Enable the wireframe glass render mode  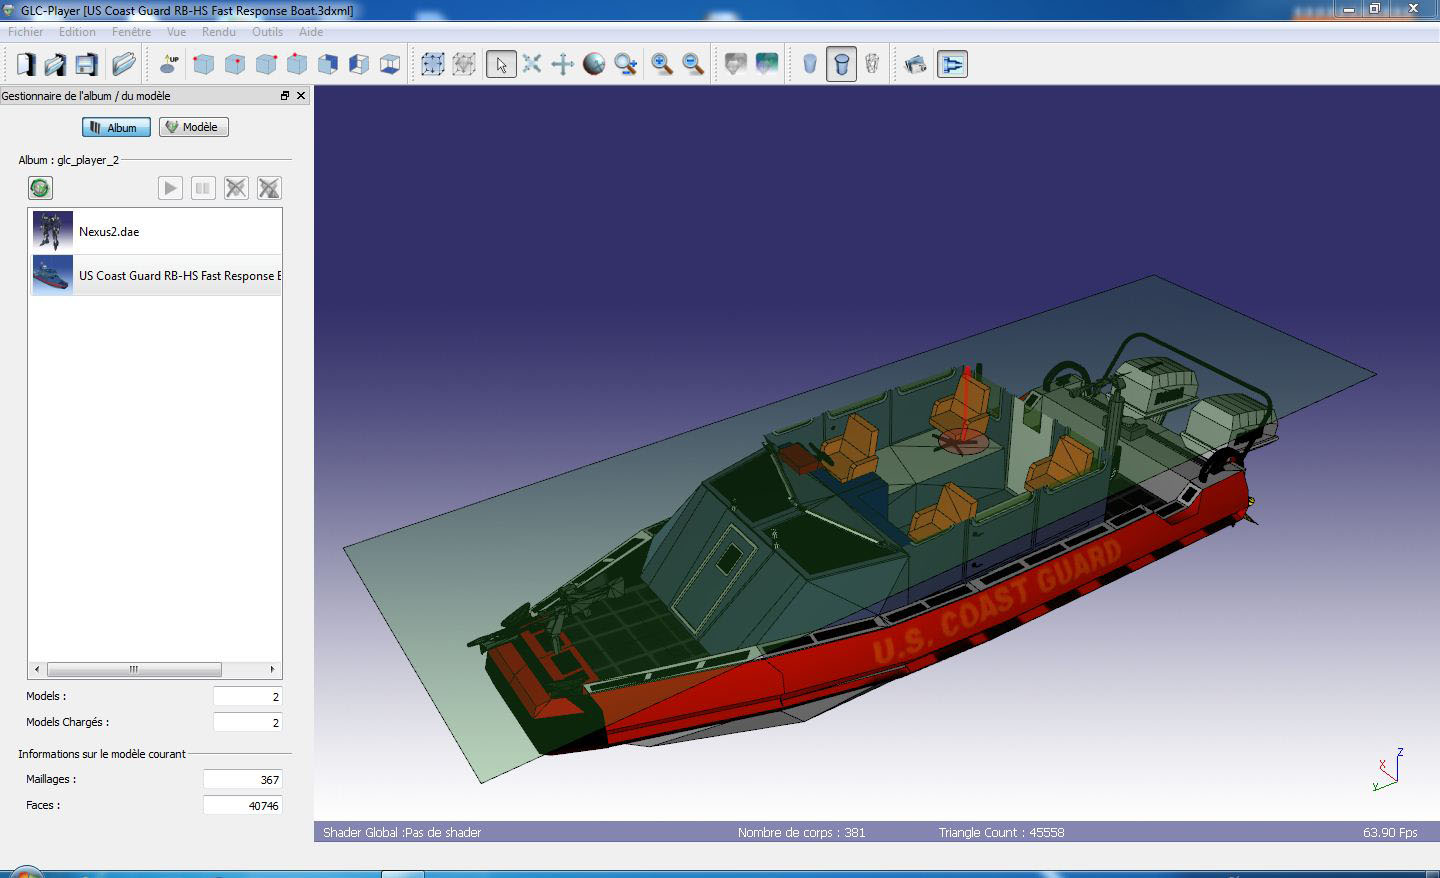[872, 65]
